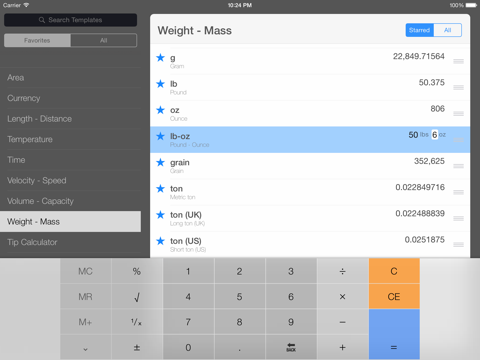Tap the grain row reorder handle
The height and width of the screenshot is (360, 480).
(458, 166)
